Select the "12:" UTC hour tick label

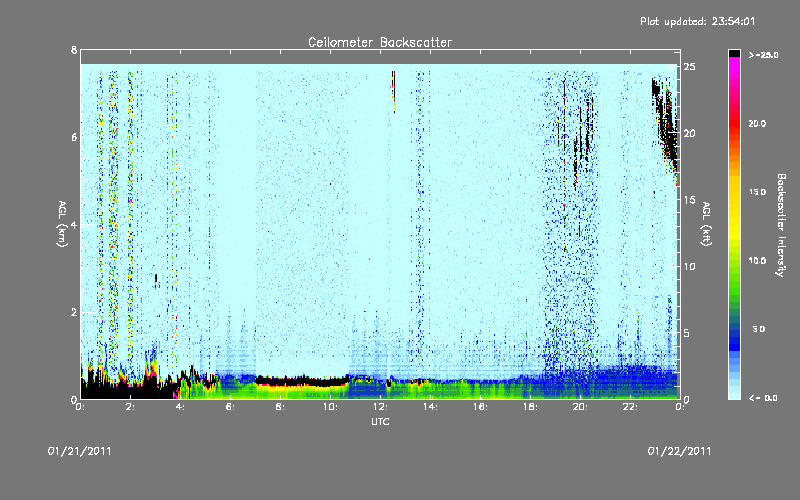tap(380, 407)
